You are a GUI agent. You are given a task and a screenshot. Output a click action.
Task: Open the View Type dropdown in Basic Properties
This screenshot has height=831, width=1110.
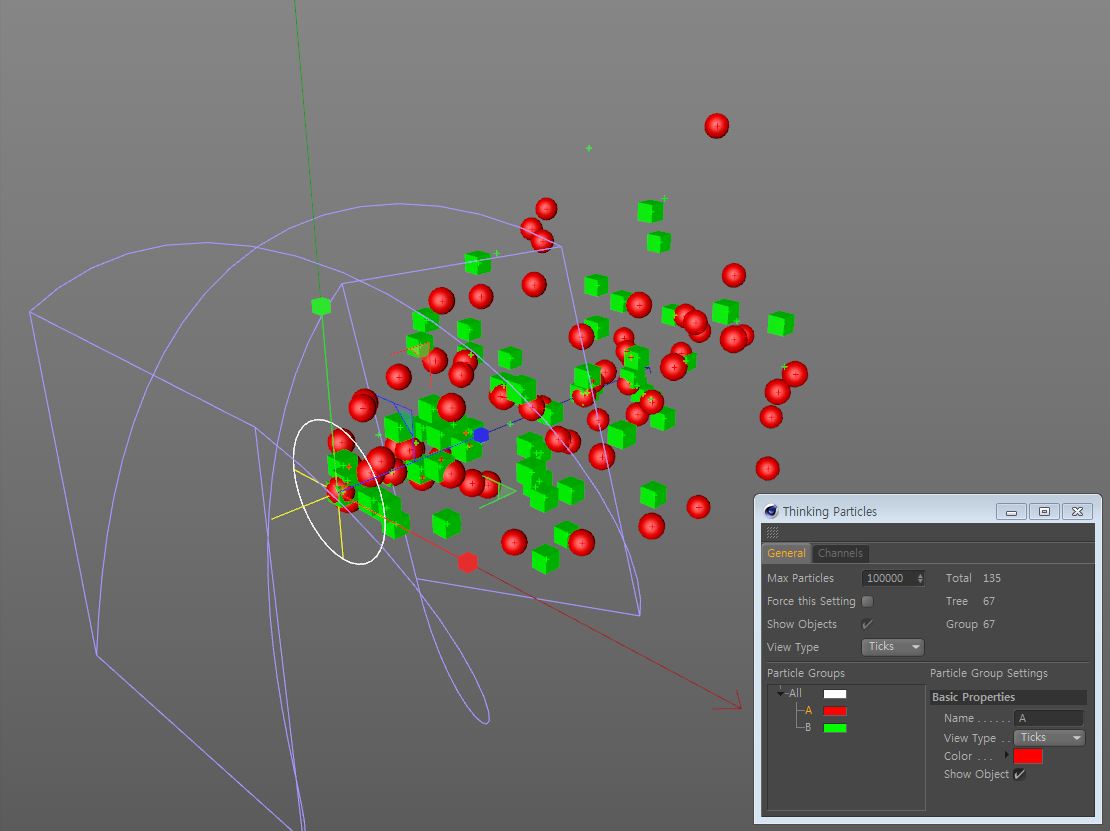click(x=1049, y=738)
